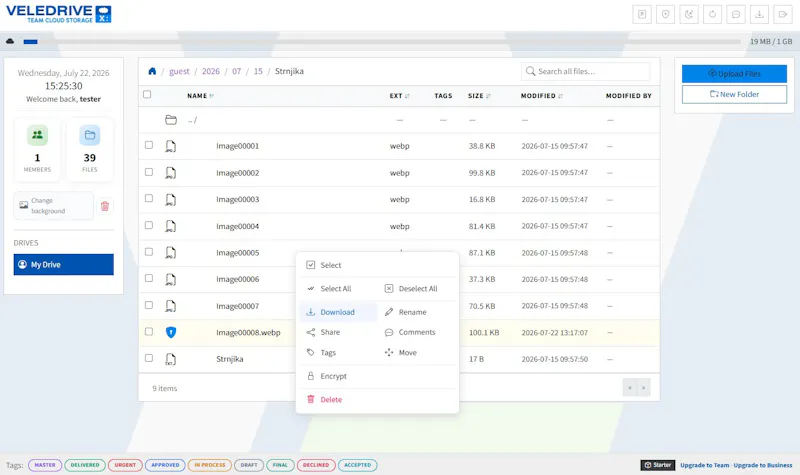Go to next page with right pagination arrow
The width and height of the screenshot is (800, 475).
pos(643,388)
